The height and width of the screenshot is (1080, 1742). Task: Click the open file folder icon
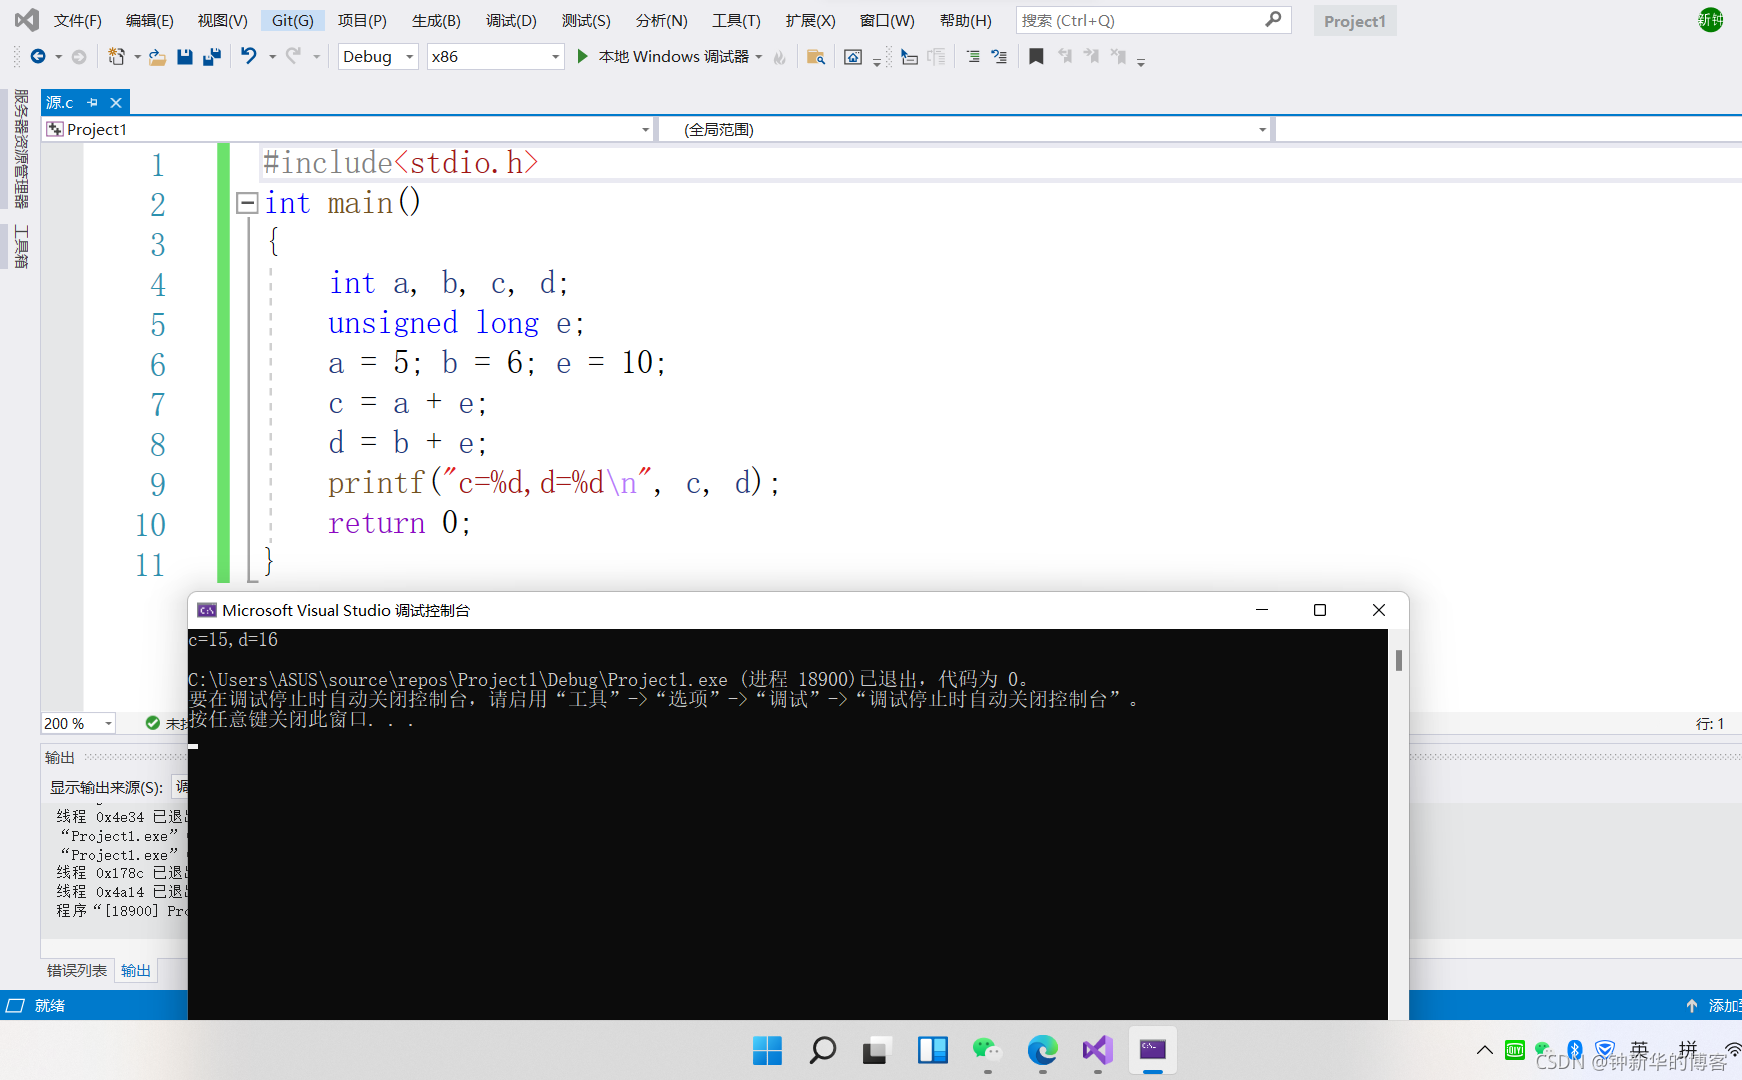click(x=157, y=57)
